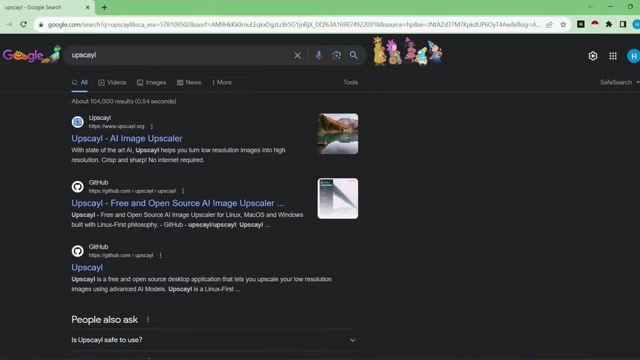Open the three-dot menu for upscayl.org result
The image size is (640, 360).
tap(152, 127)
